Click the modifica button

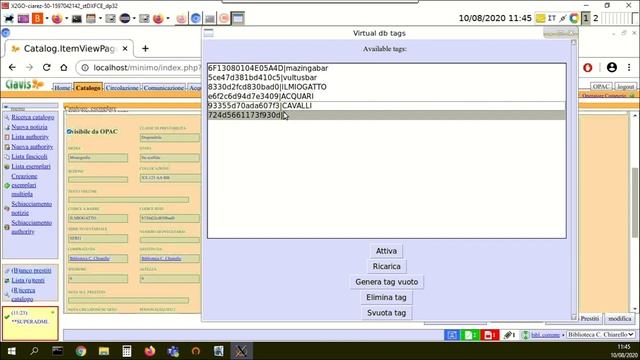click(620, 318)
